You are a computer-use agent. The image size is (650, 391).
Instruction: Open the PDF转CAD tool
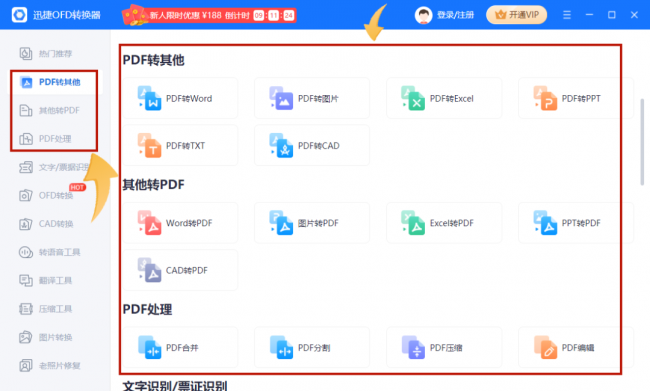tap(312, 146)
